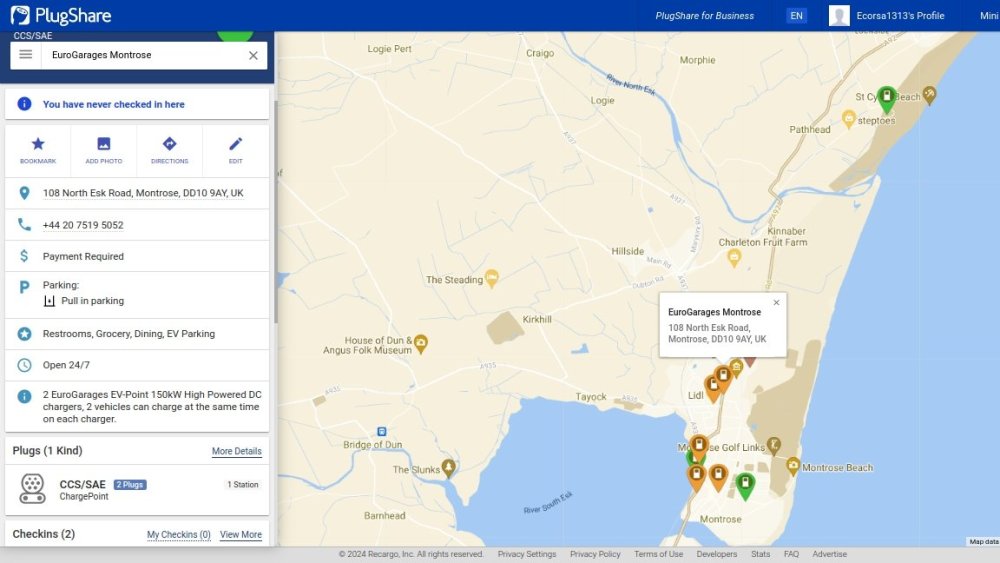Click the clock hours icon

pyautogui.click(x=24, y=365)
